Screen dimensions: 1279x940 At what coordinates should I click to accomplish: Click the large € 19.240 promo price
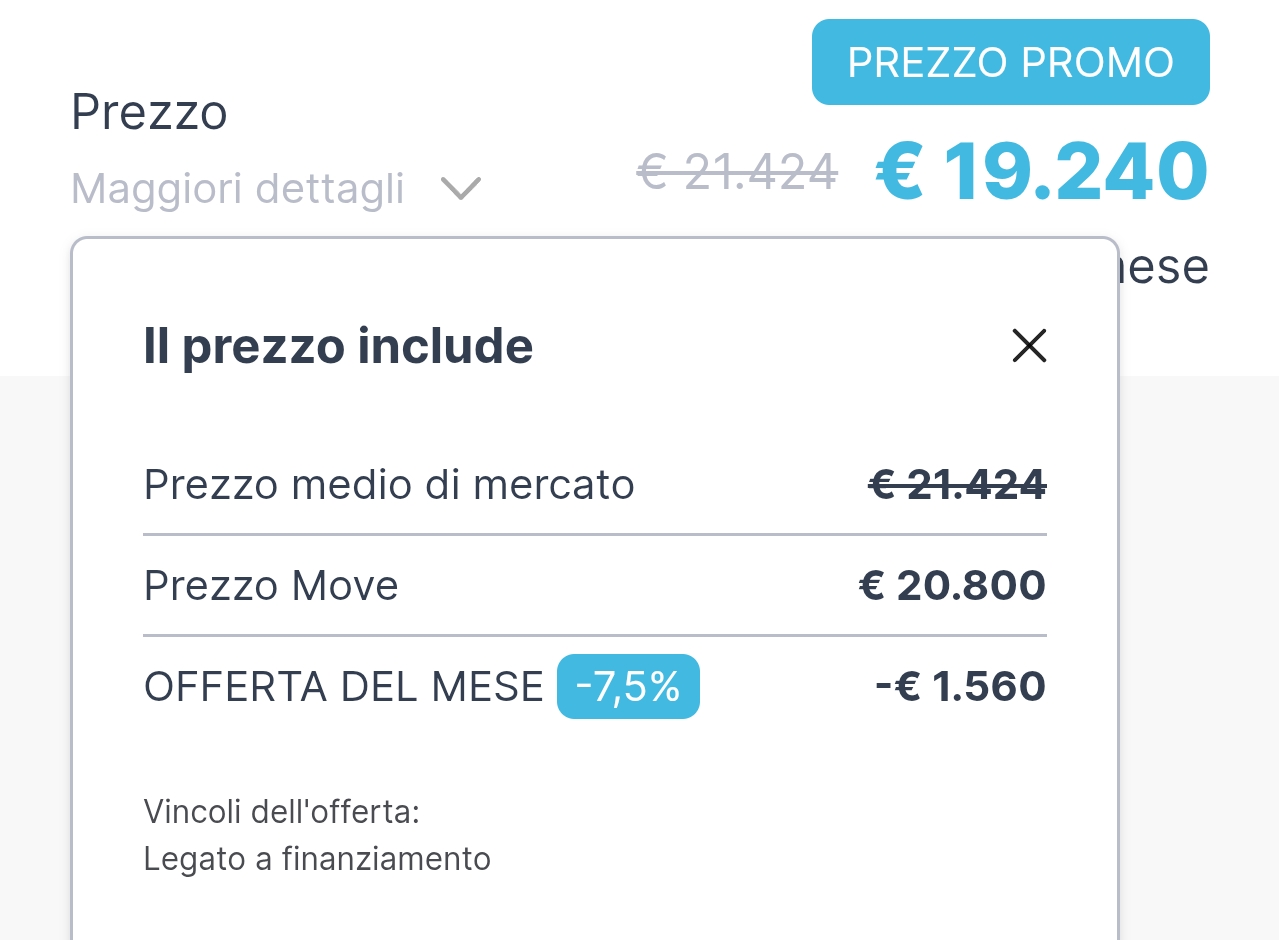1042,171
